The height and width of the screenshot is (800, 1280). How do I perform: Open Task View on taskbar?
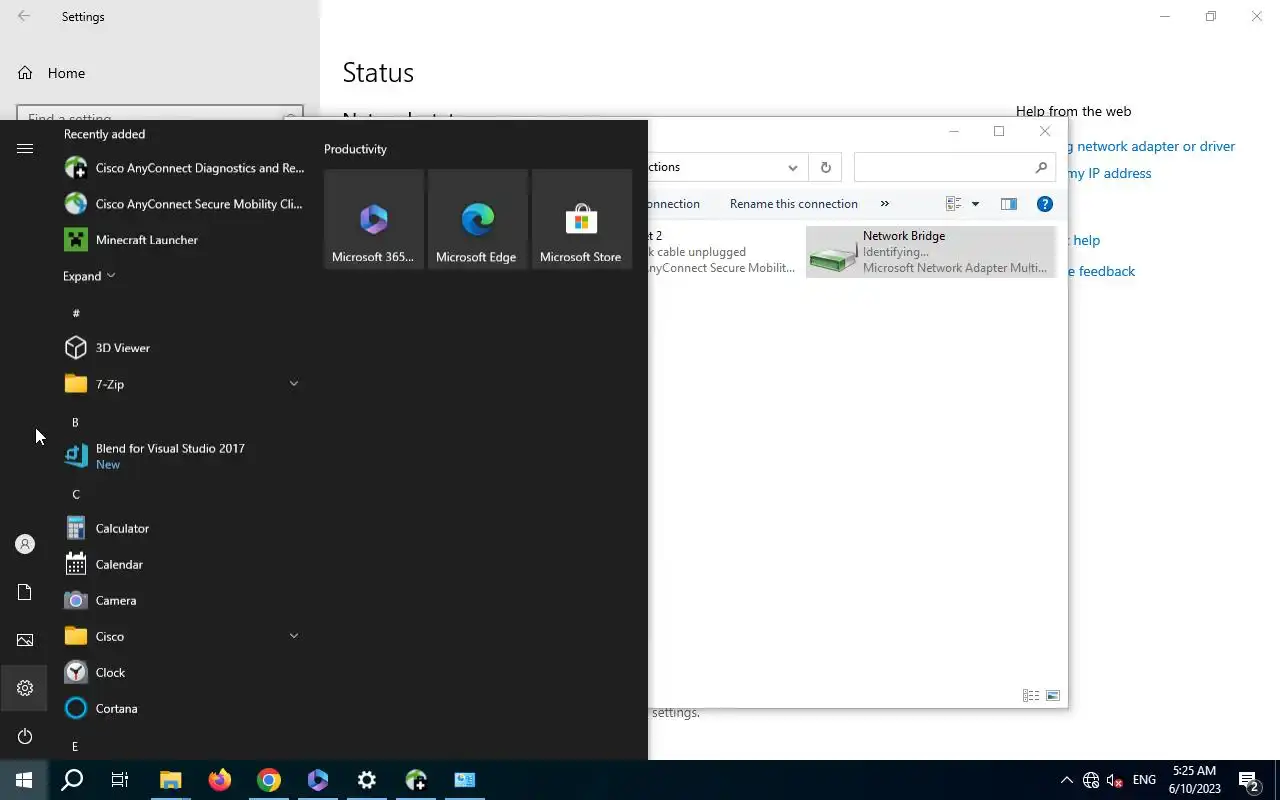pos(120,780)
